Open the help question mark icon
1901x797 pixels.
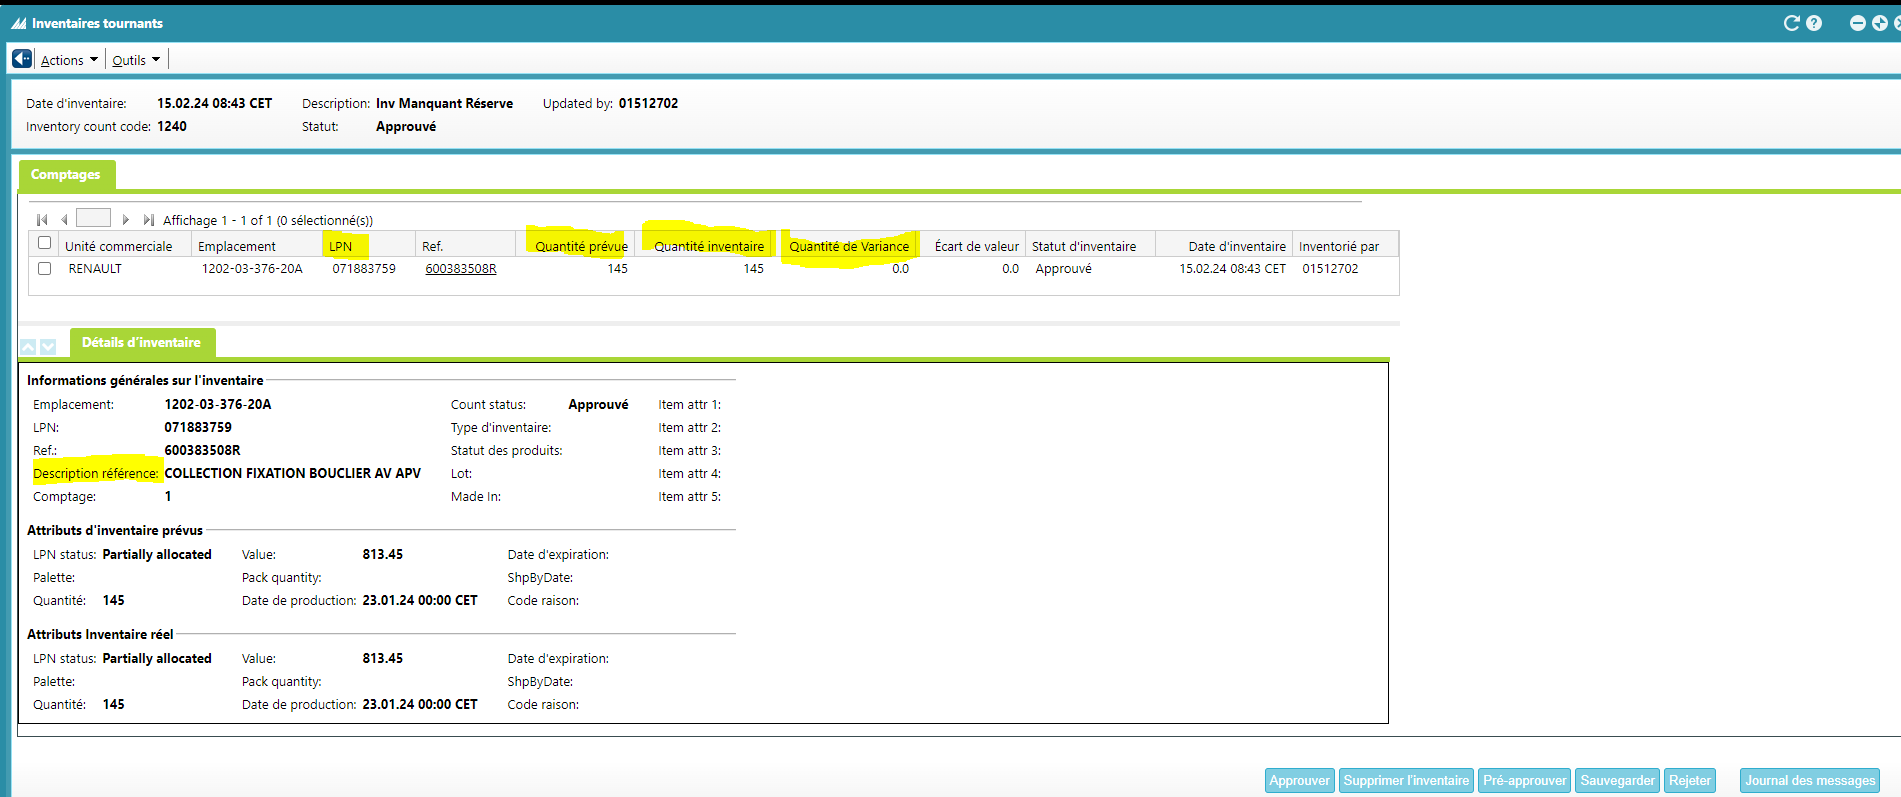(1814, 23)
